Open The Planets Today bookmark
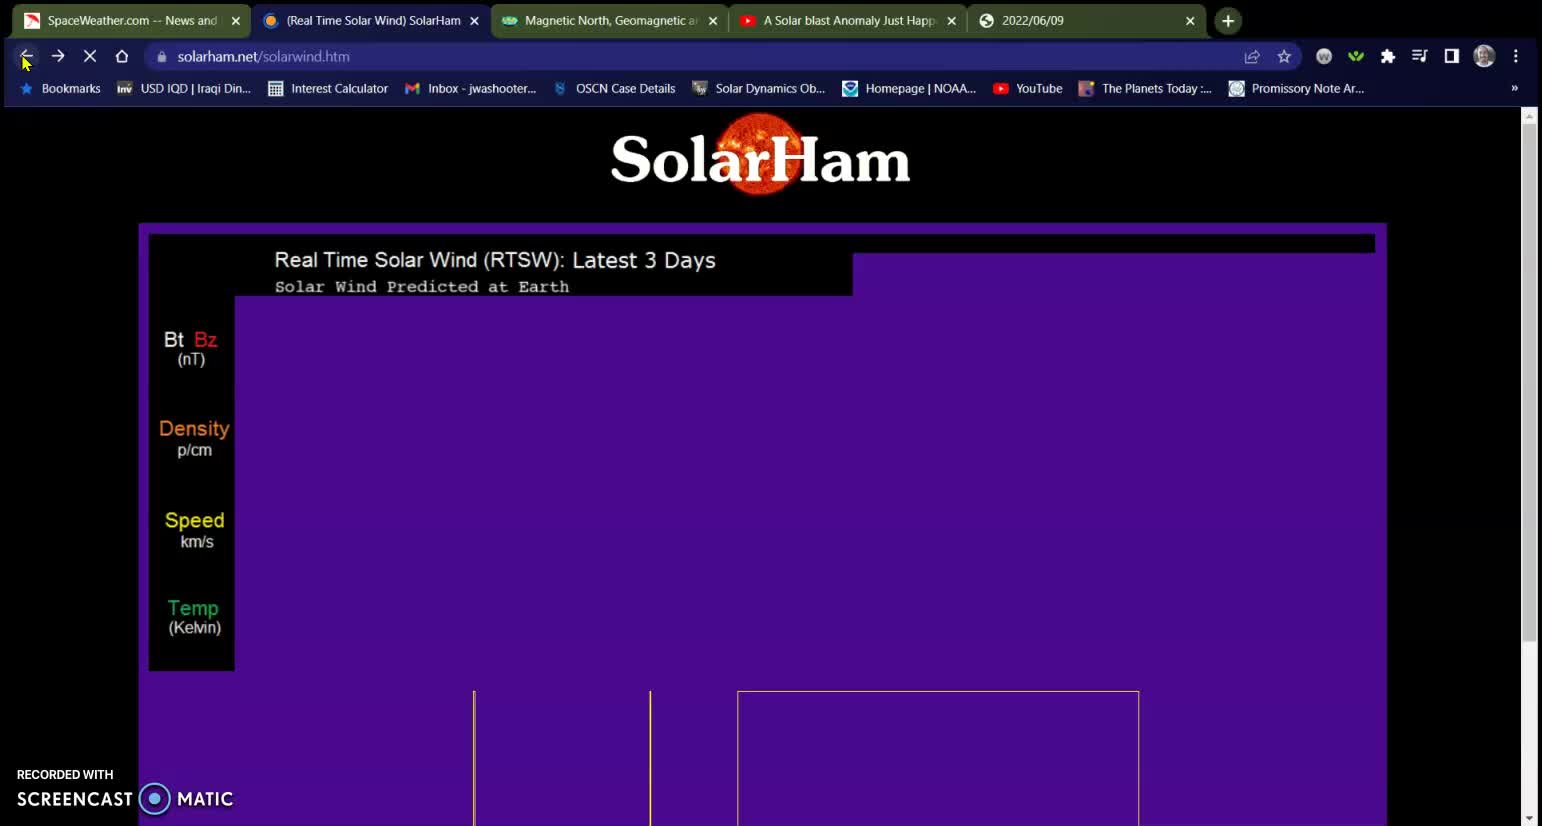Screen dimensions: 1542x826 coord(1145,89)
